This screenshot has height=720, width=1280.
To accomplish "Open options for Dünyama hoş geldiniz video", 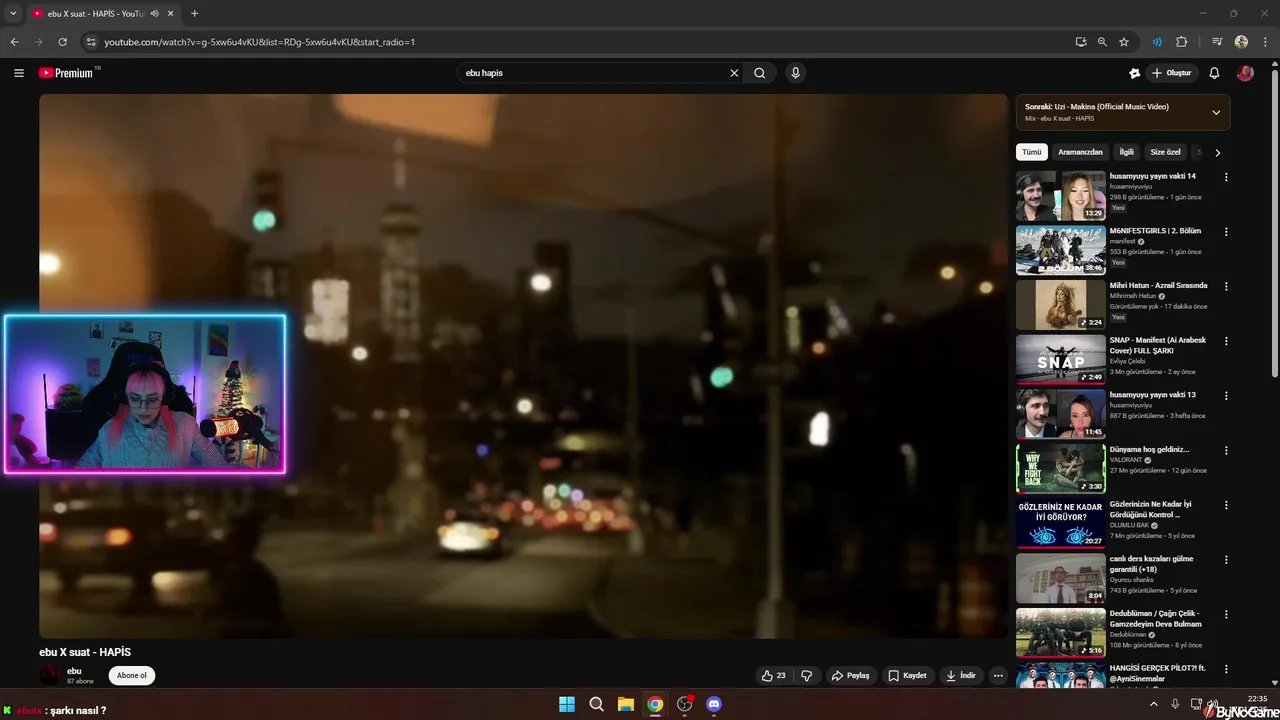I will click(x=1226, y=450).
